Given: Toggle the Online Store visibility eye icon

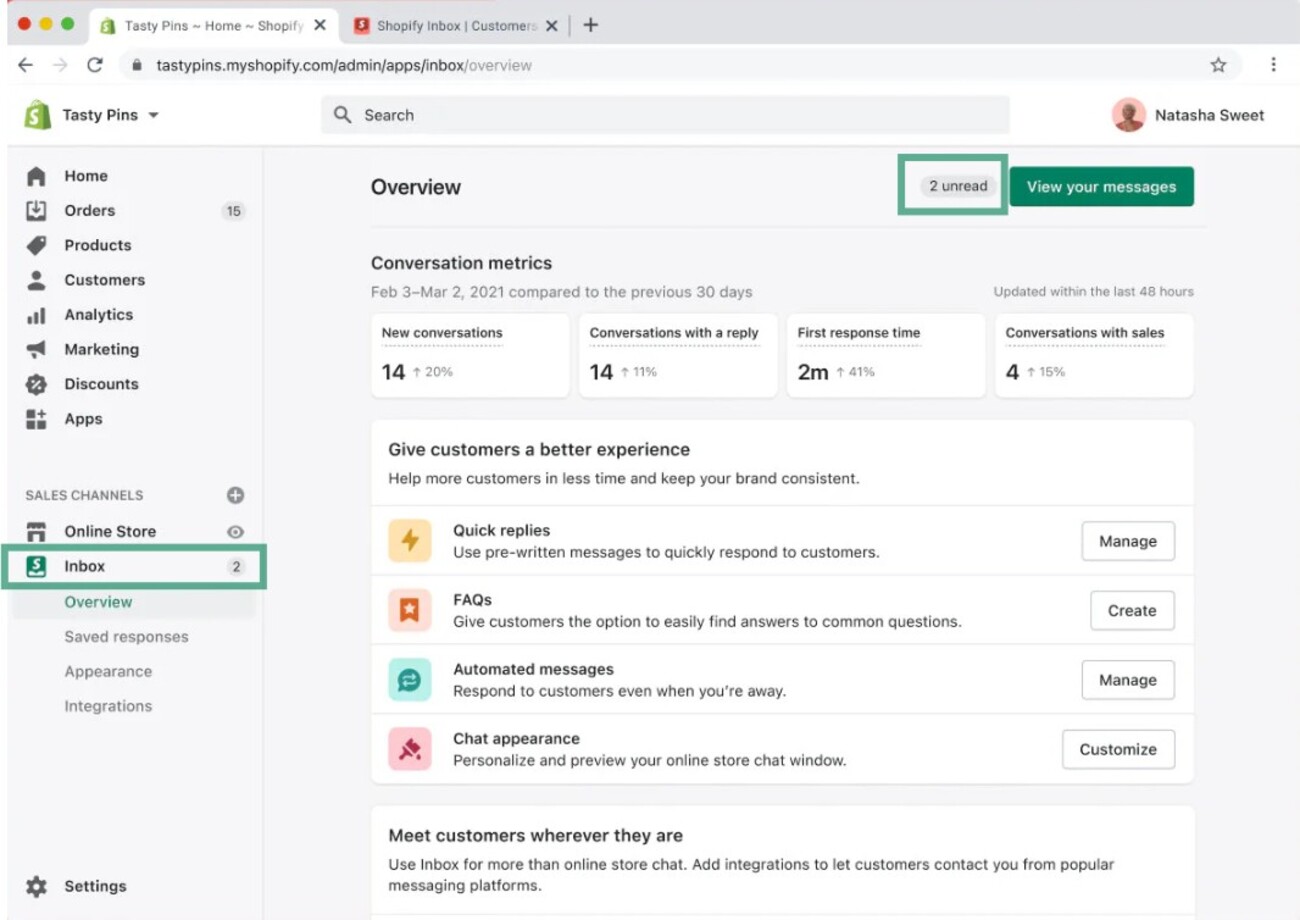Looking at the screenshot, I should (x=234, y=531).
